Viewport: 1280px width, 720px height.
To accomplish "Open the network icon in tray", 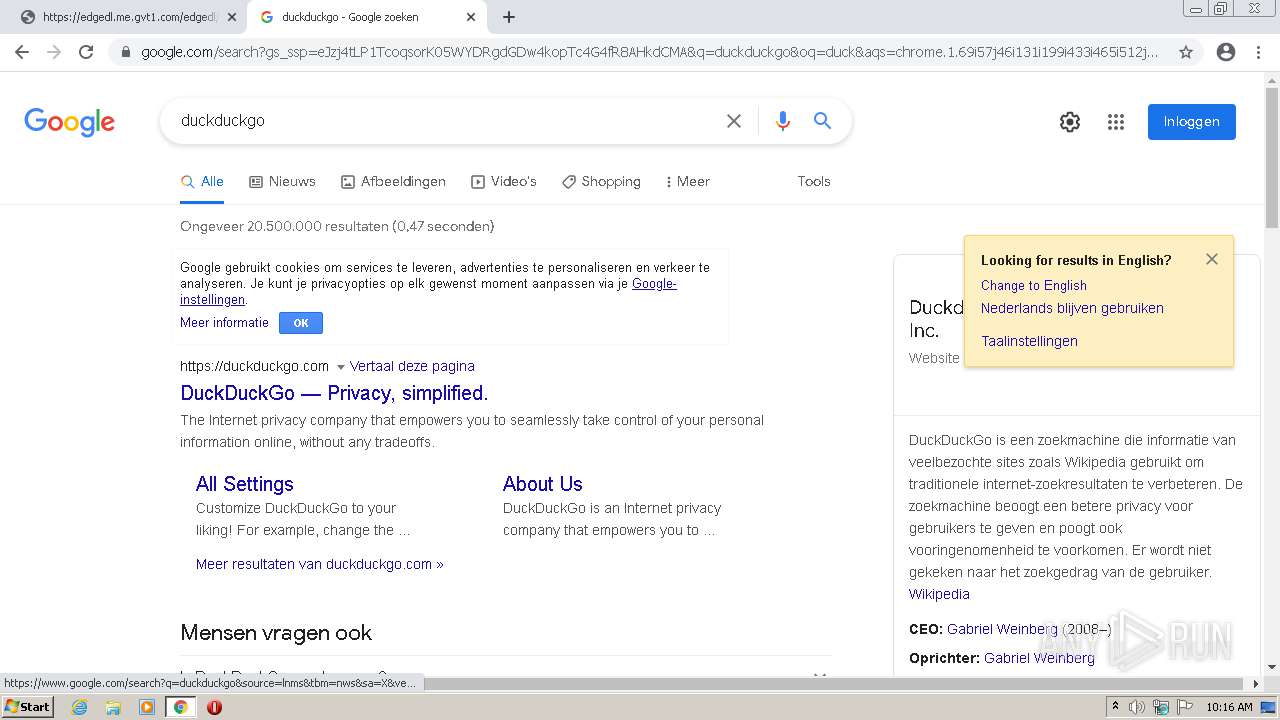I will pyautogui.click(x=1161, y=707).
